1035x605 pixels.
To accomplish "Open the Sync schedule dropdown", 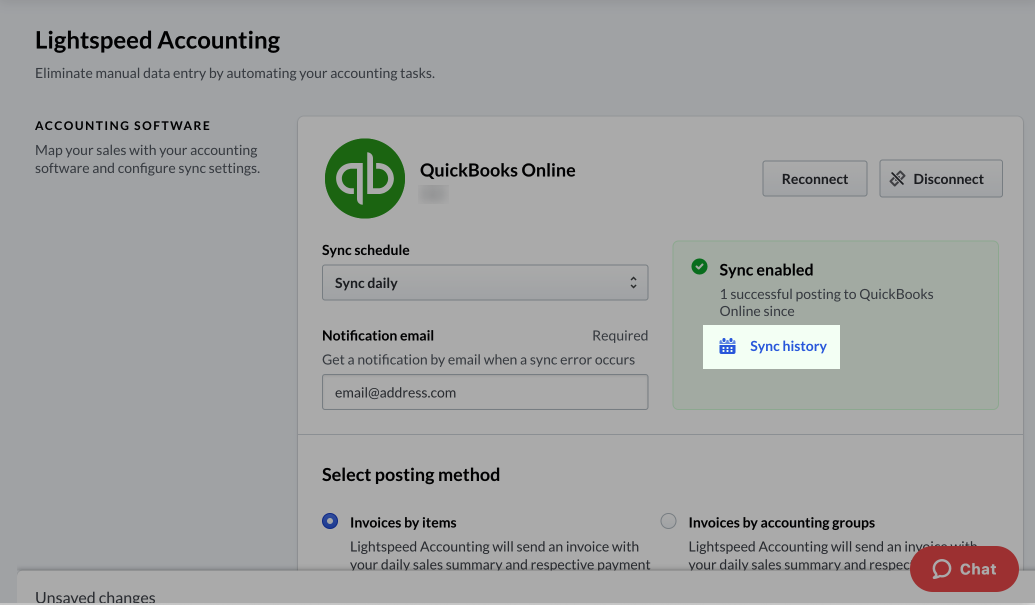I will pyautogui.click(x=484, y=283).
